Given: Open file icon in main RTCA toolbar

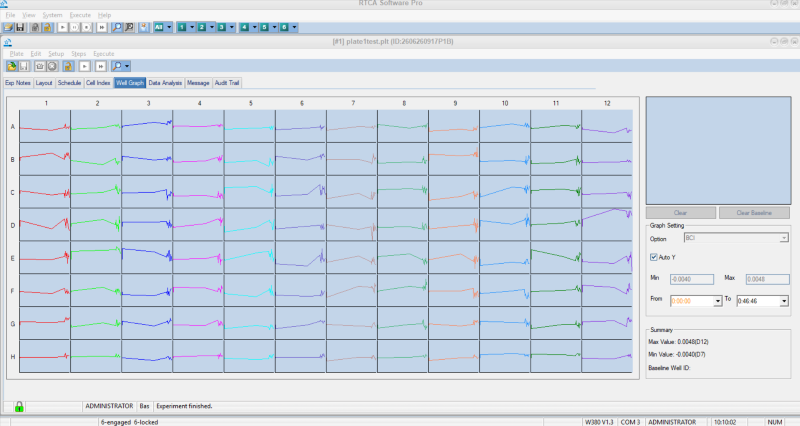Looking at the screenshot, I should click(x=8, y=28).
